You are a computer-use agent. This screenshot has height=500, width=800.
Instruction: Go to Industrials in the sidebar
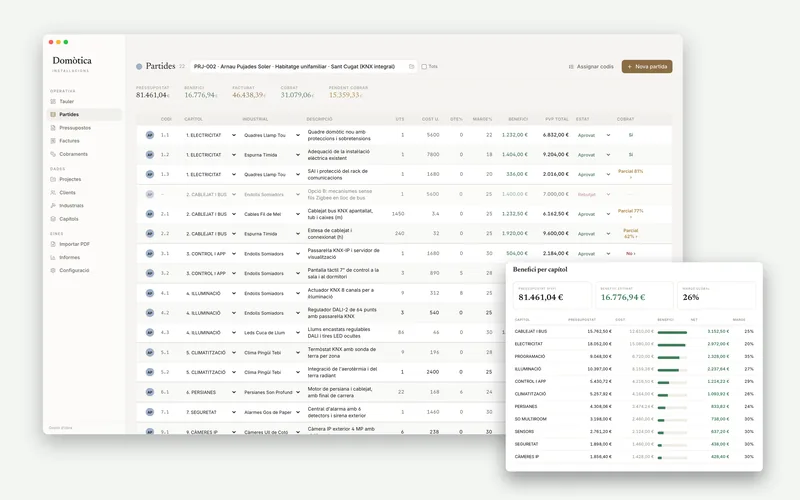click(x=84, y=206)
